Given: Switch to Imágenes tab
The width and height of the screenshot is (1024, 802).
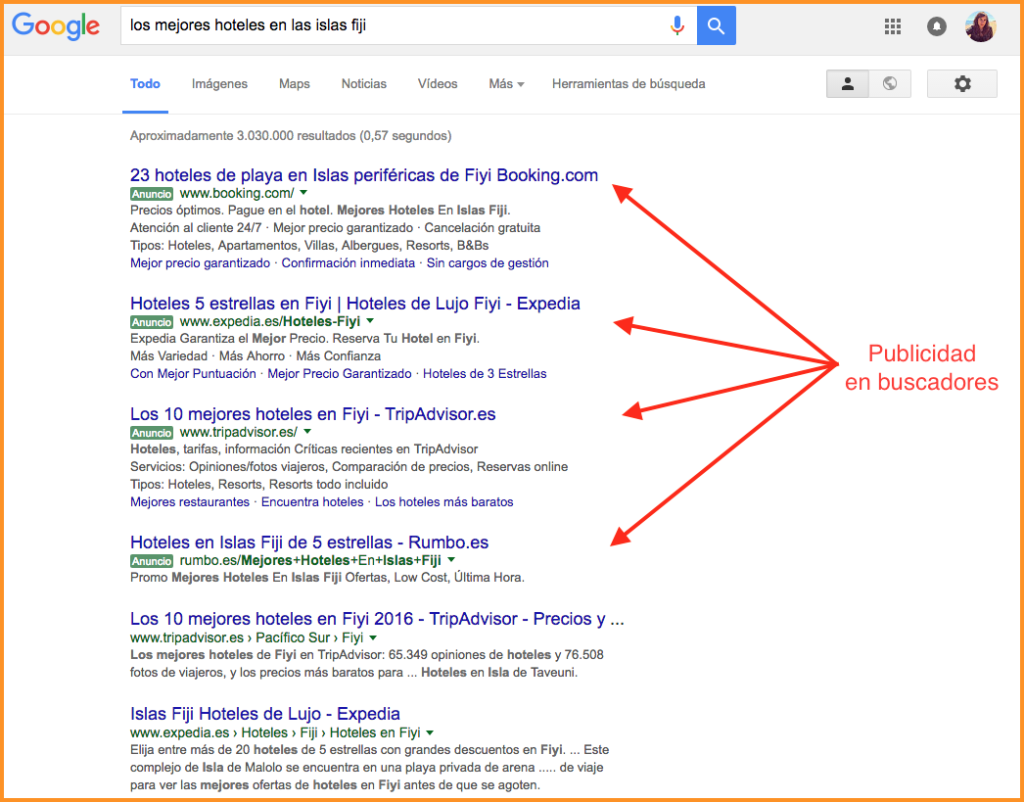Looking at the screenshot, I should 219,84.
